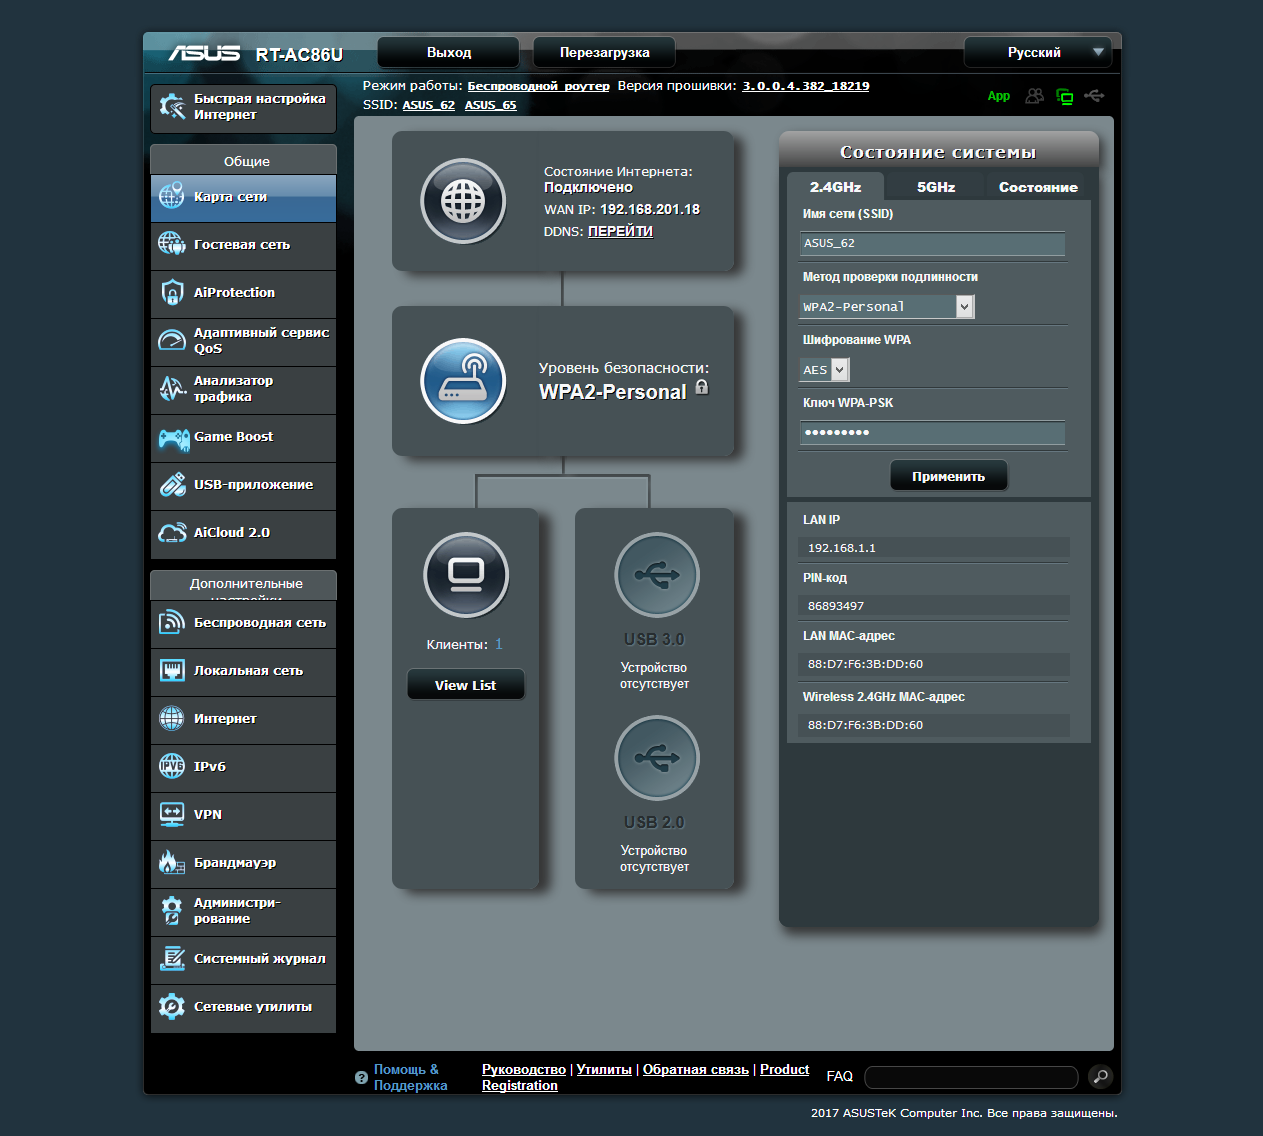Open the clients View List button
This screenshot has width=1263, height=1136.
465,685
